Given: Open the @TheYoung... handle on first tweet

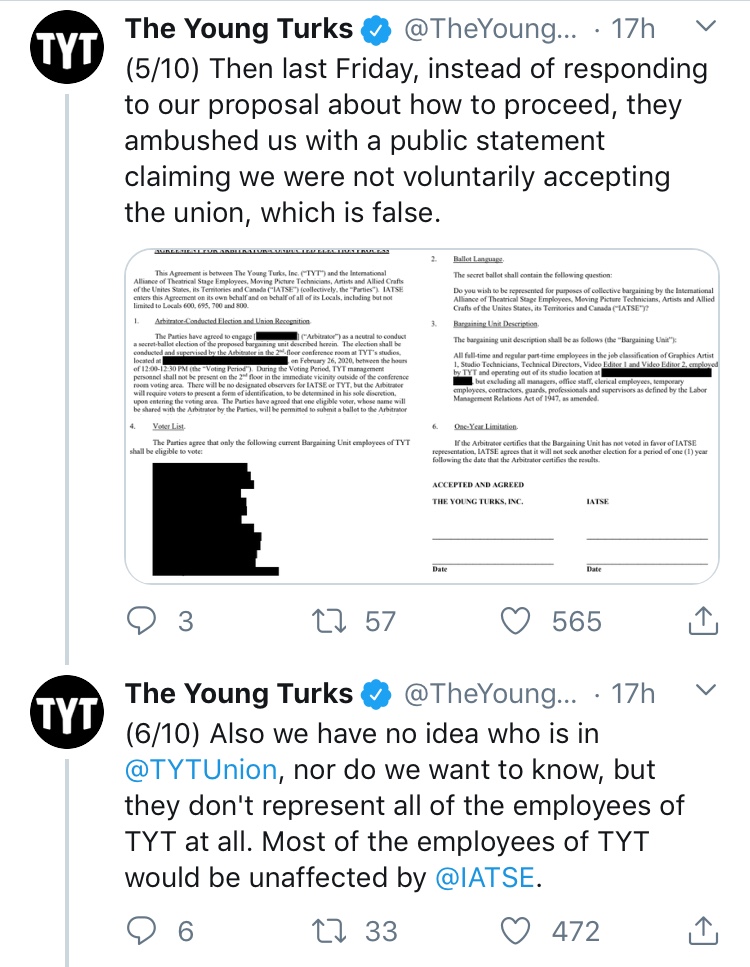Looking at the screenshot, I should 490,29.
